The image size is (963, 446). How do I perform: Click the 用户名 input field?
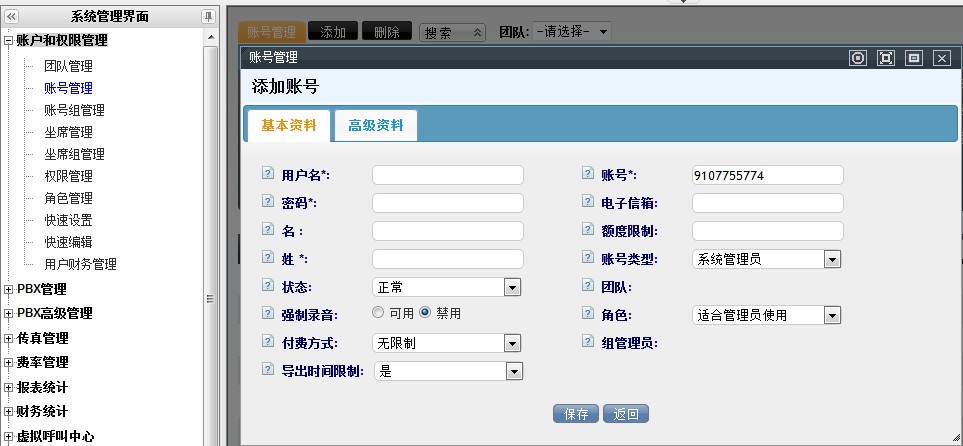click(447, 175)
